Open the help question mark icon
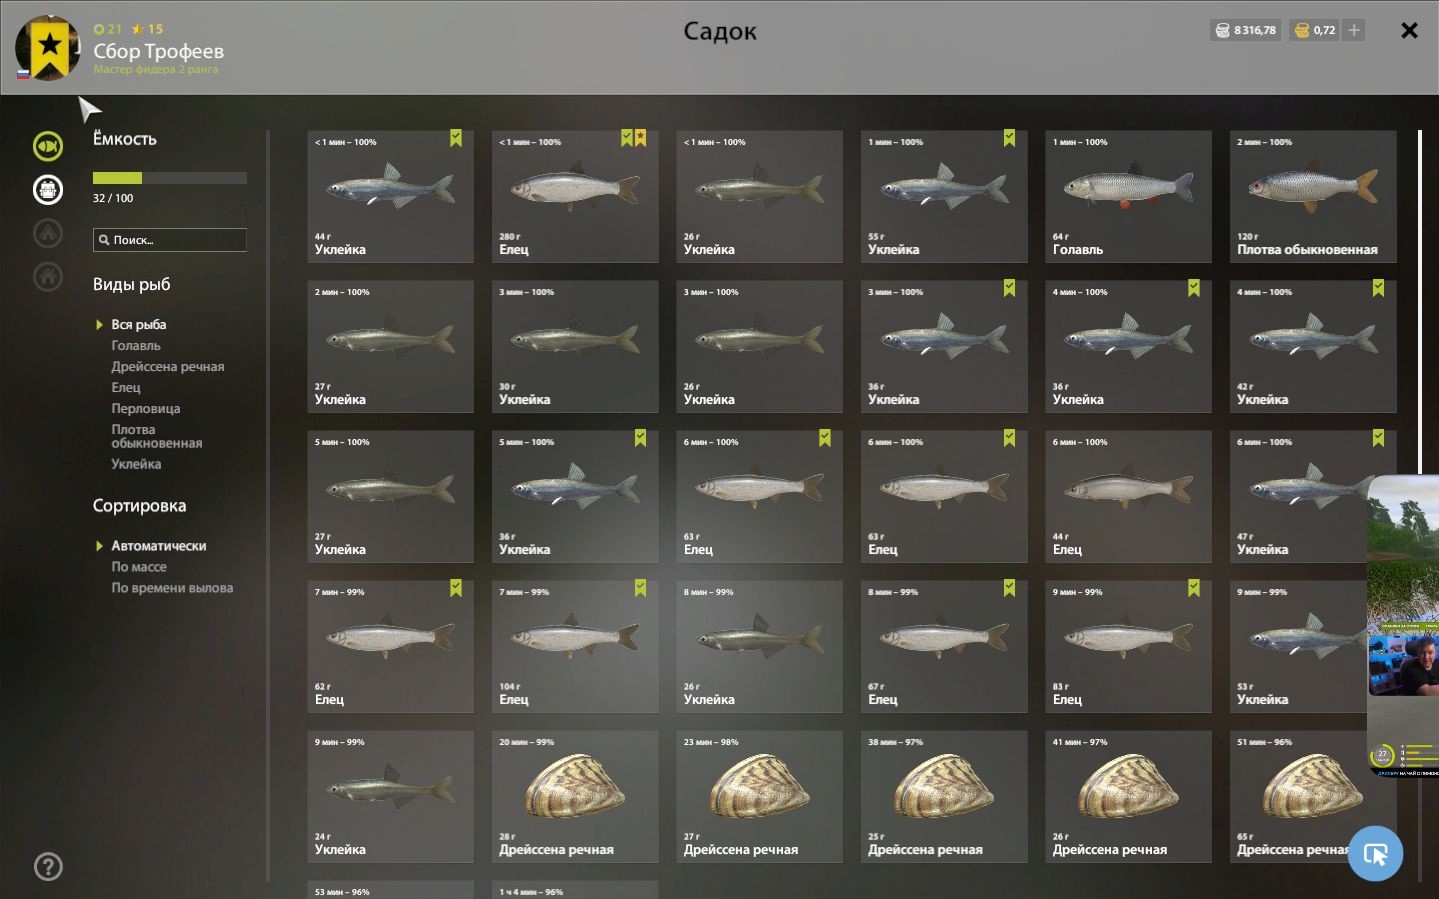This screenshot has width=1439, height=899. [48, 866]
